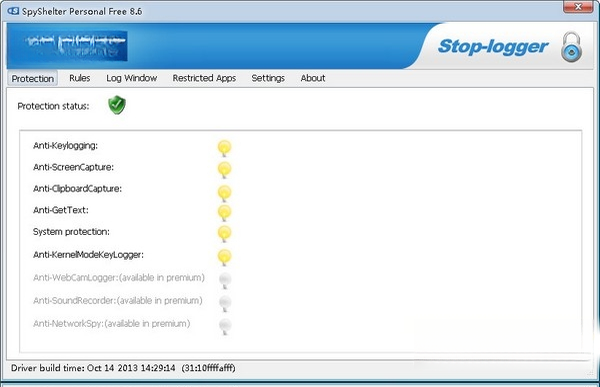Show the About tab

[x=313, y=78]
